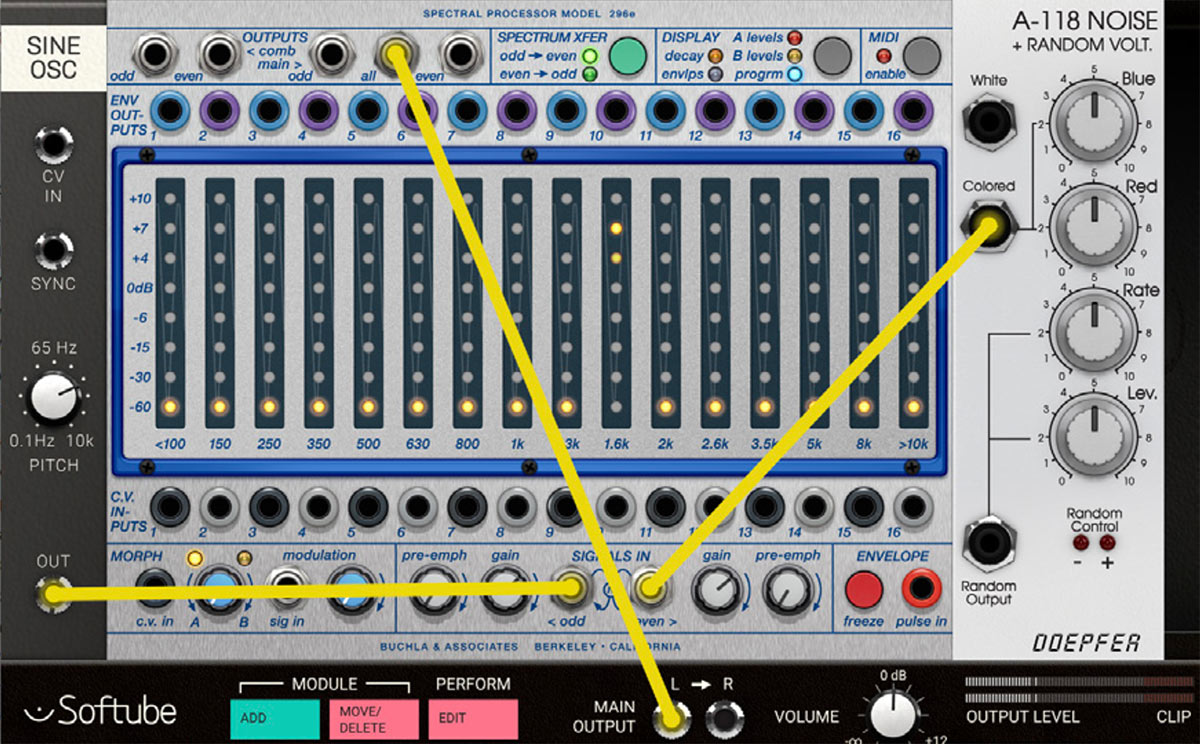Click the Sine Osc PITCH knob

coord(54,401)
